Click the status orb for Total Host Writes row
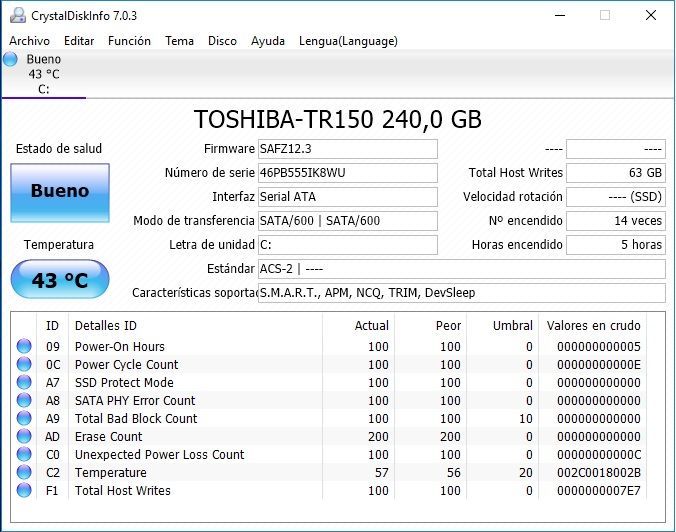The image size is (676, 532). 23,491
